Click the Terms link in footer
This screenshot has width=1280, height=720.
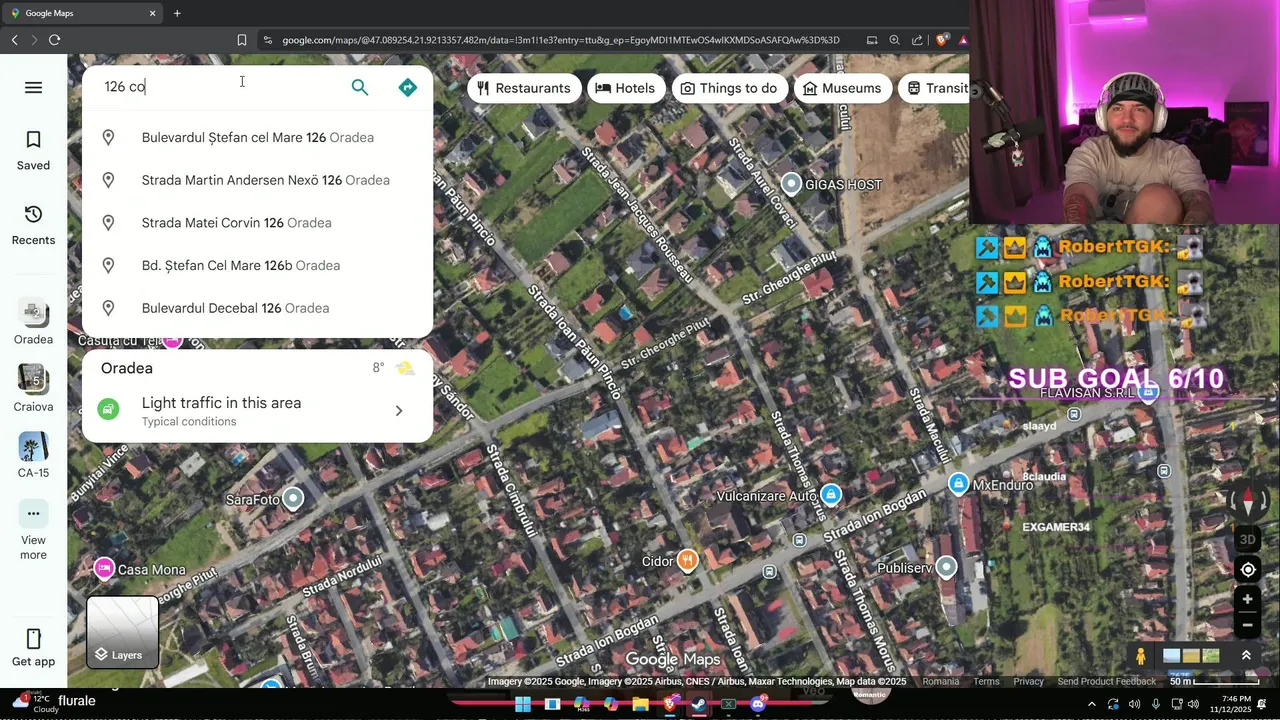[x=986, y=682]
